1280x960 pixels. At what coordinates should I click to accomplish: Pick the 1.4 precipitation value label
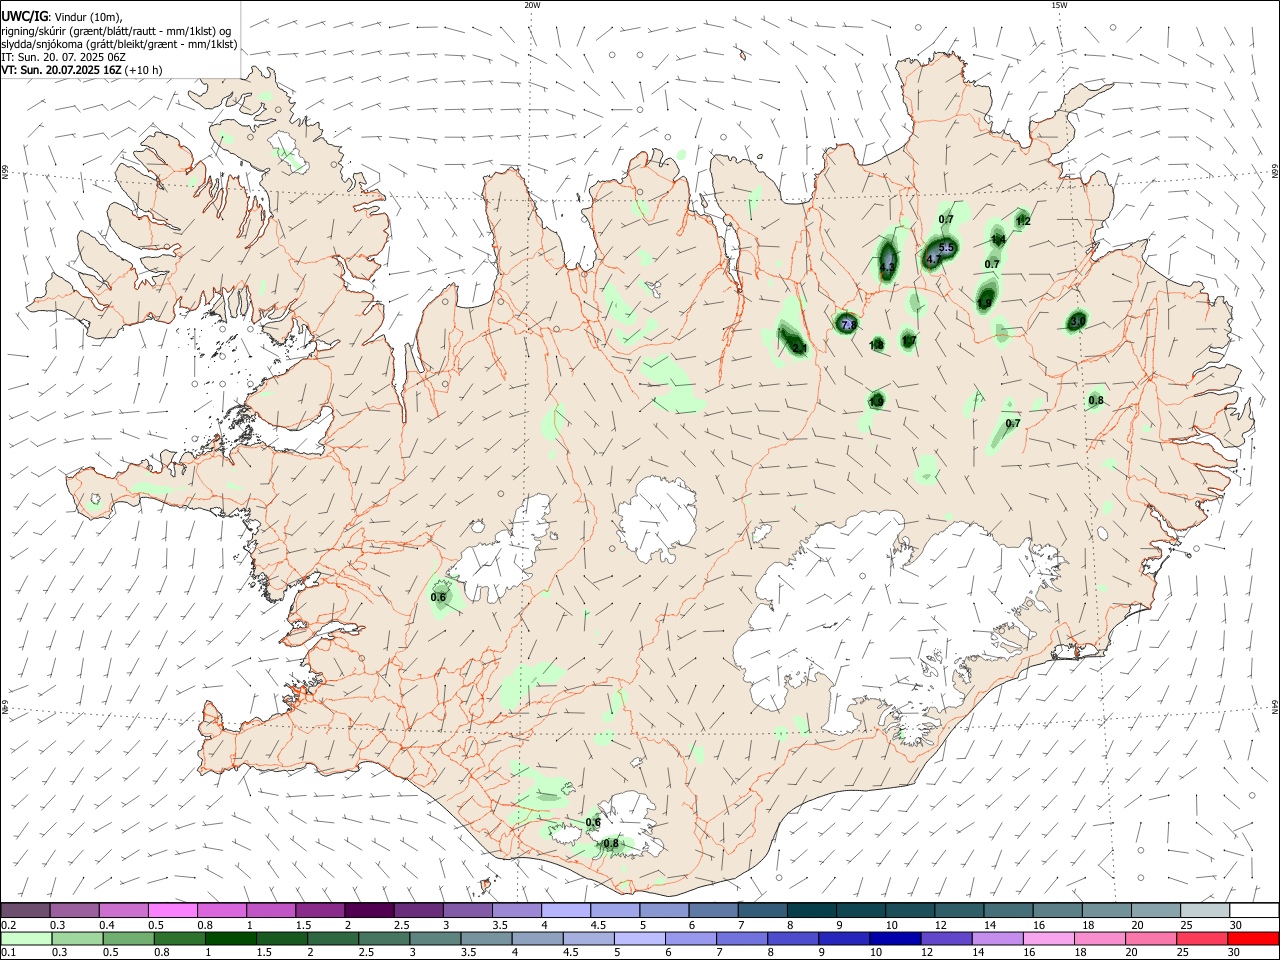pos(998,240)
